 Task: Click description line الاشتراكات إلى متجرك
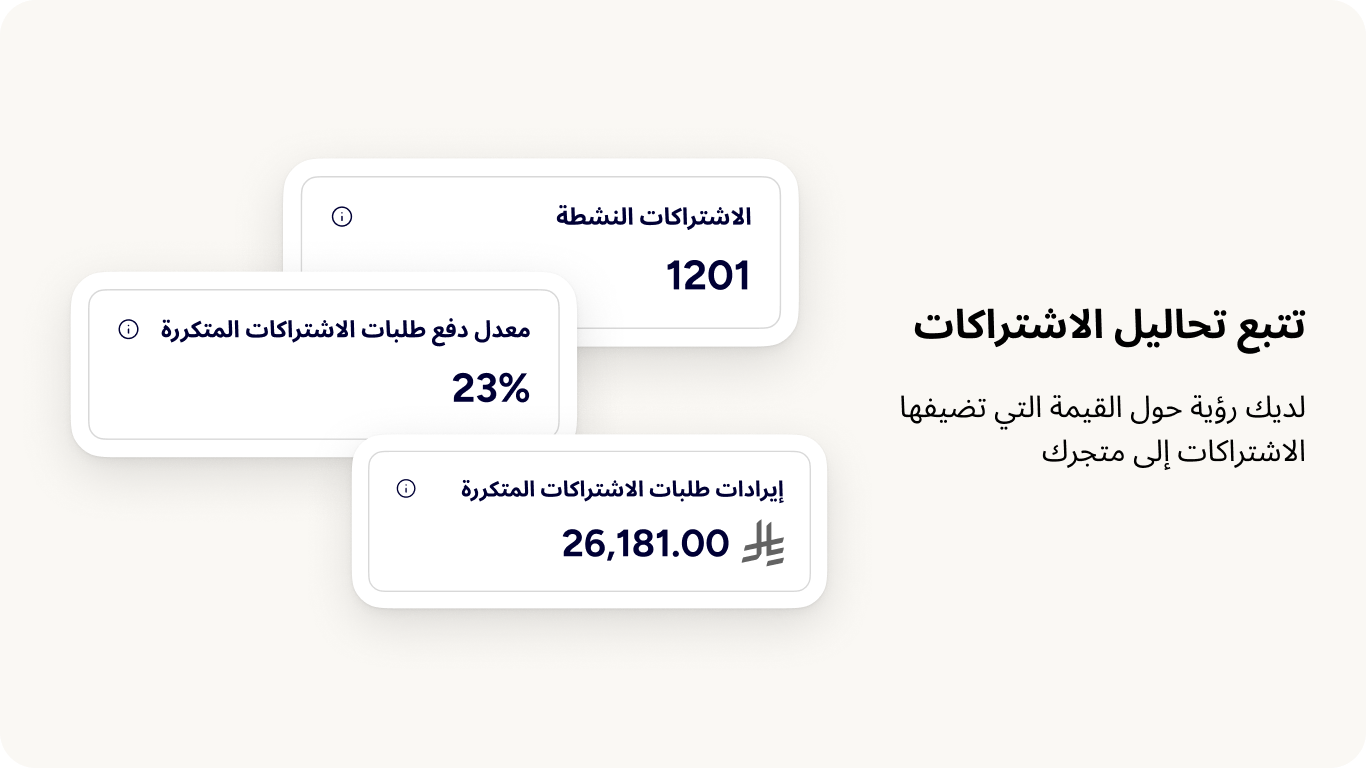pyautogui.click(x=1174, y=451)
